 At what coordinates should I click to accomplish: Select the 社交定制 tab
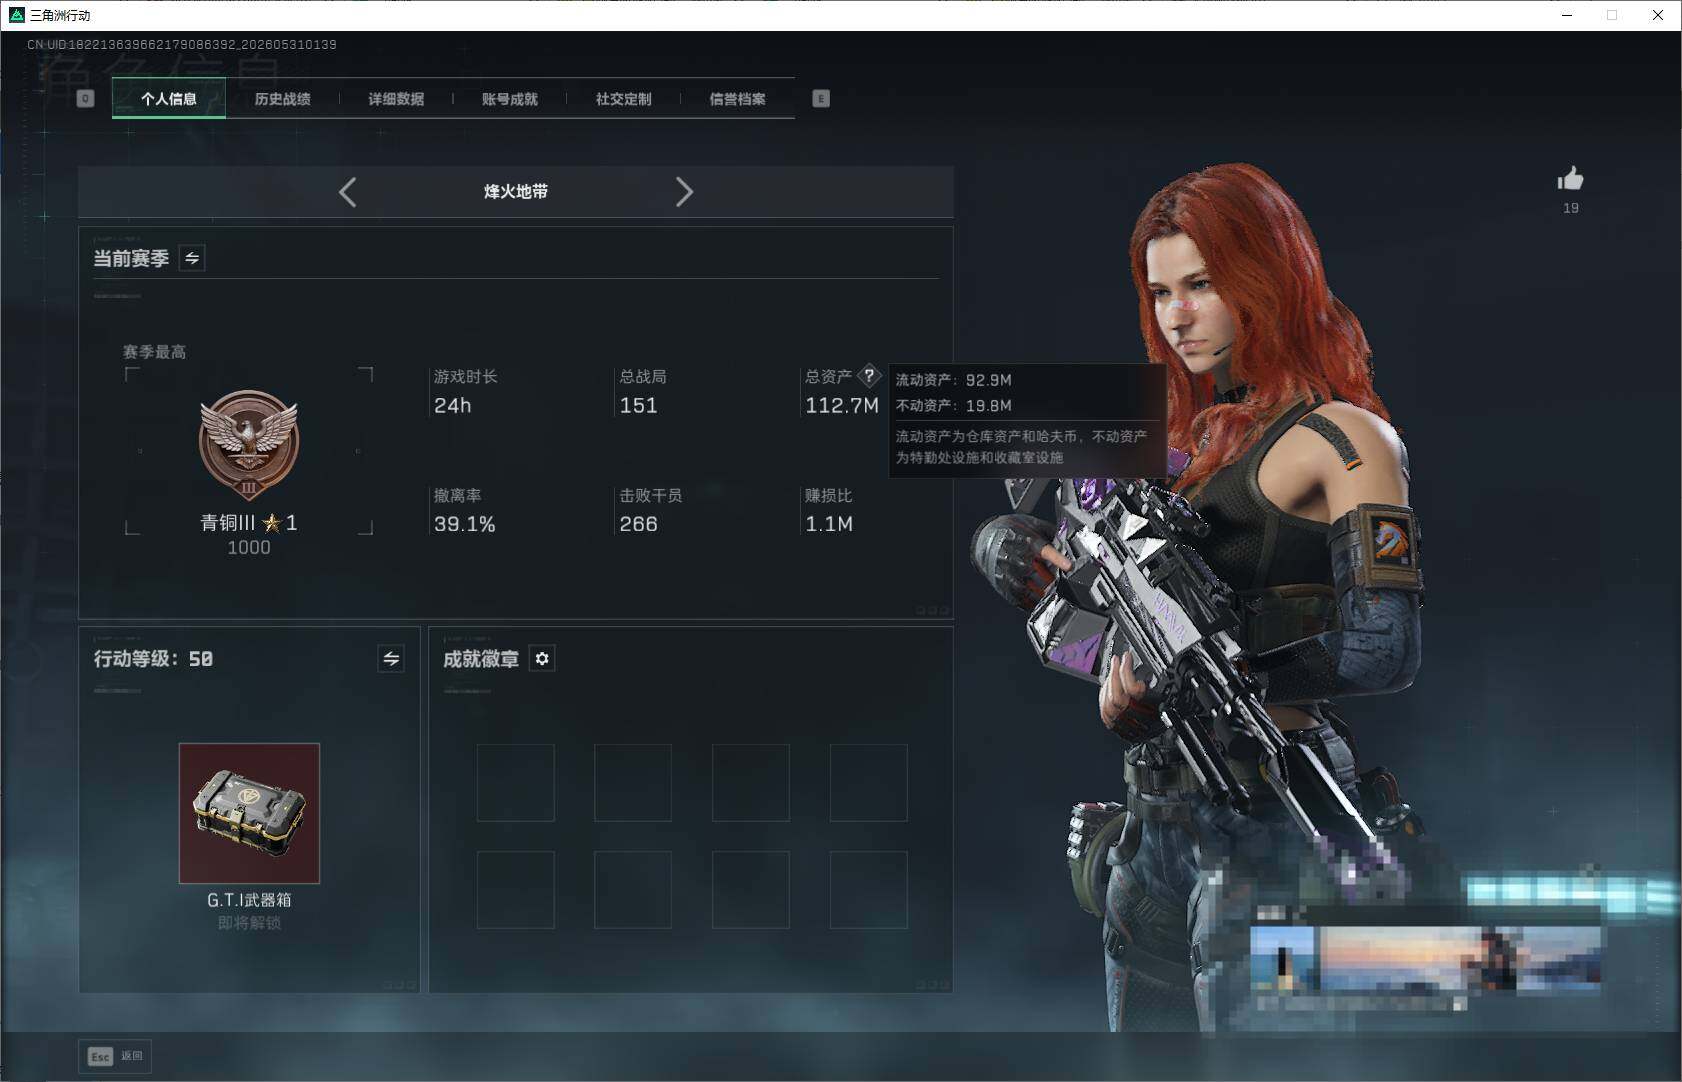[x=624, y=99]
